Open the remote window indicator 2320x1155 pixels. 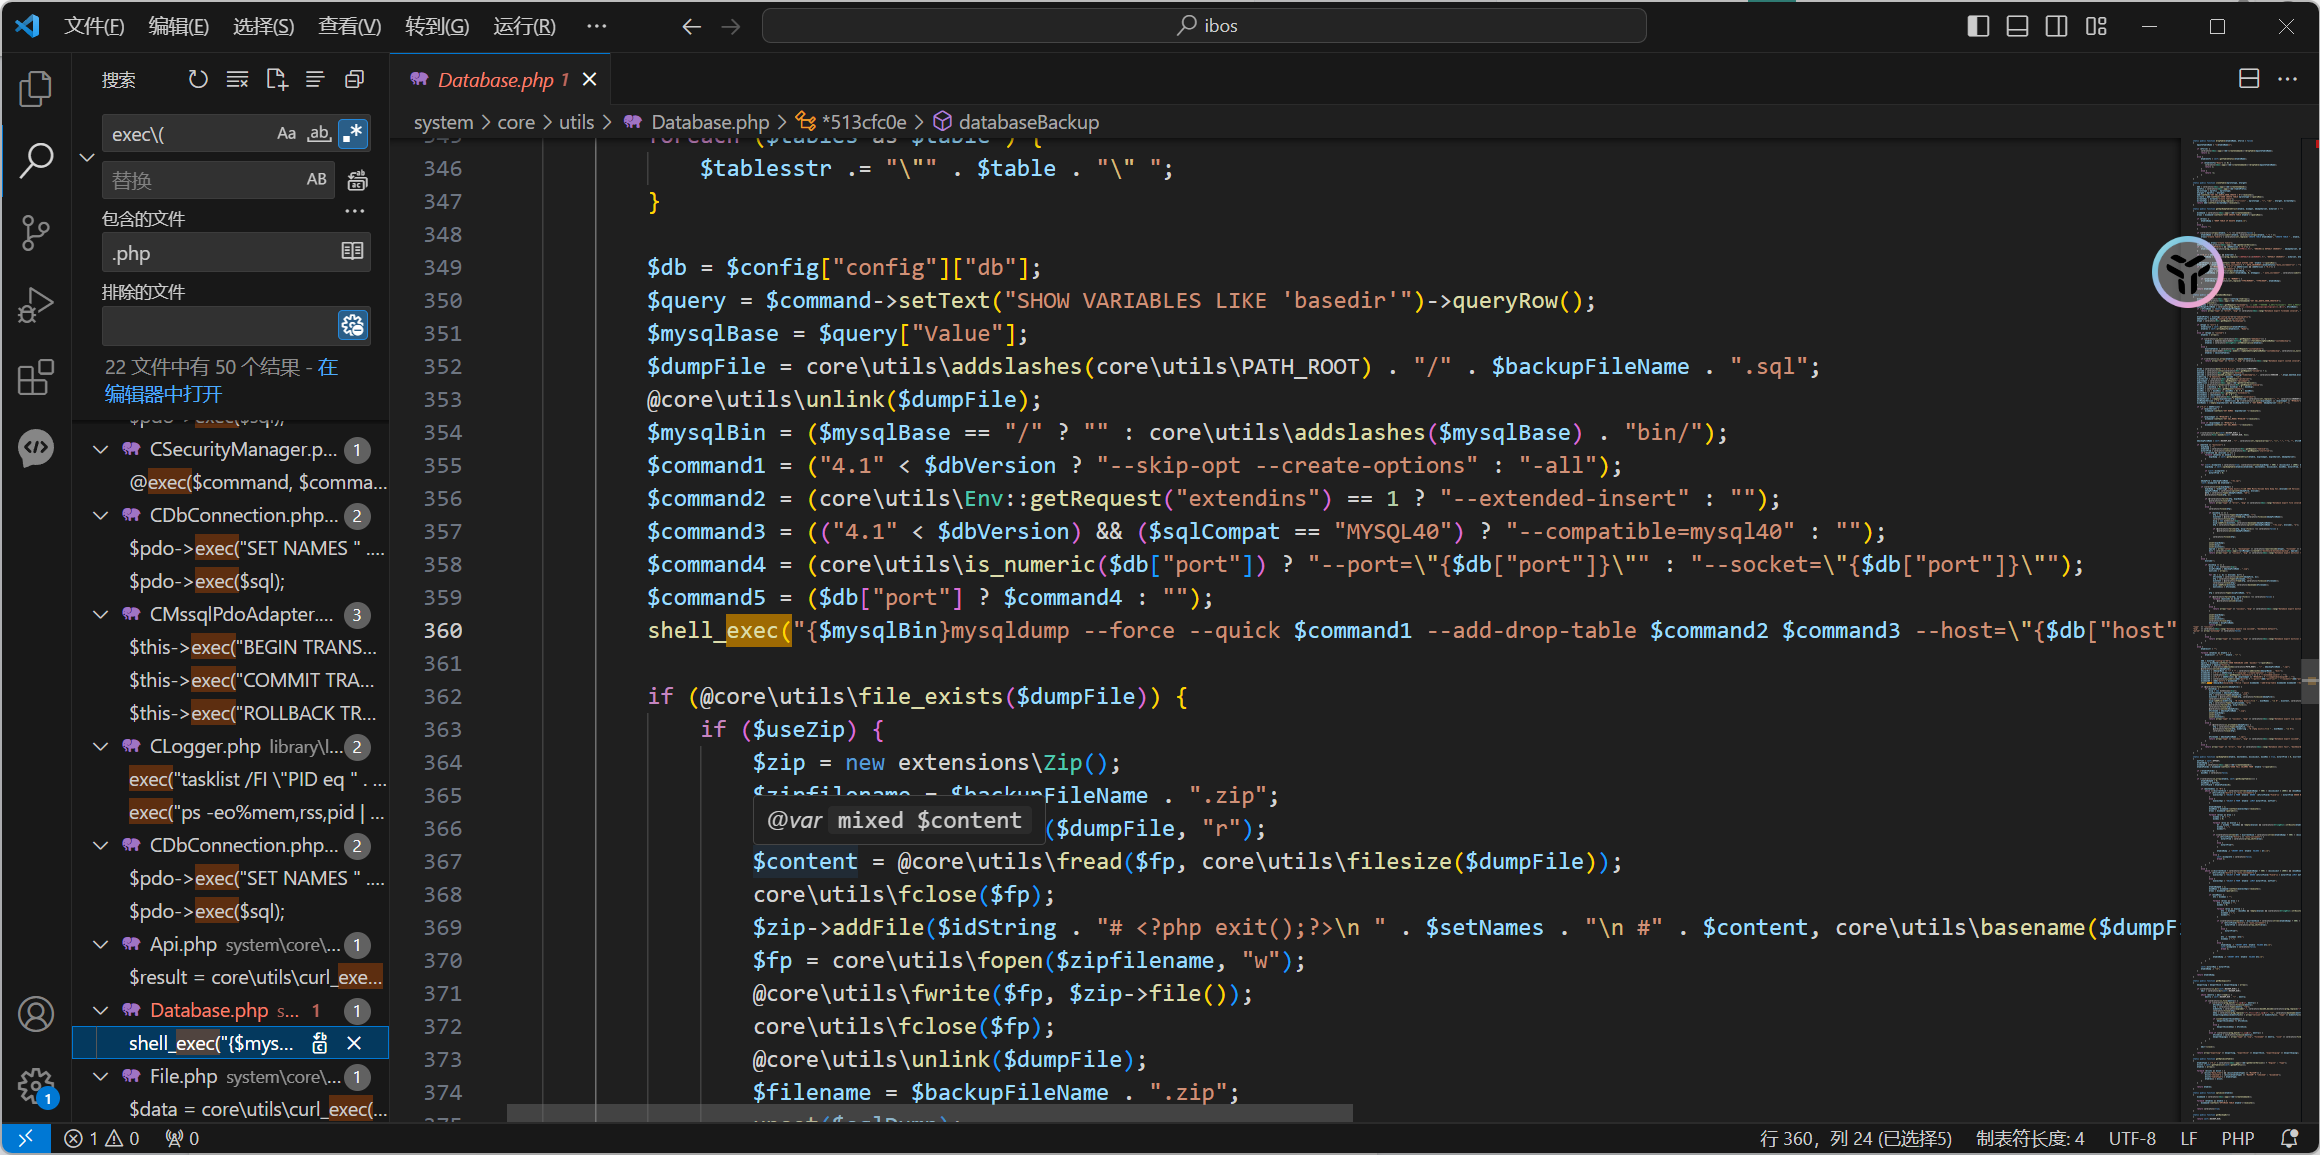(26, 1138)
